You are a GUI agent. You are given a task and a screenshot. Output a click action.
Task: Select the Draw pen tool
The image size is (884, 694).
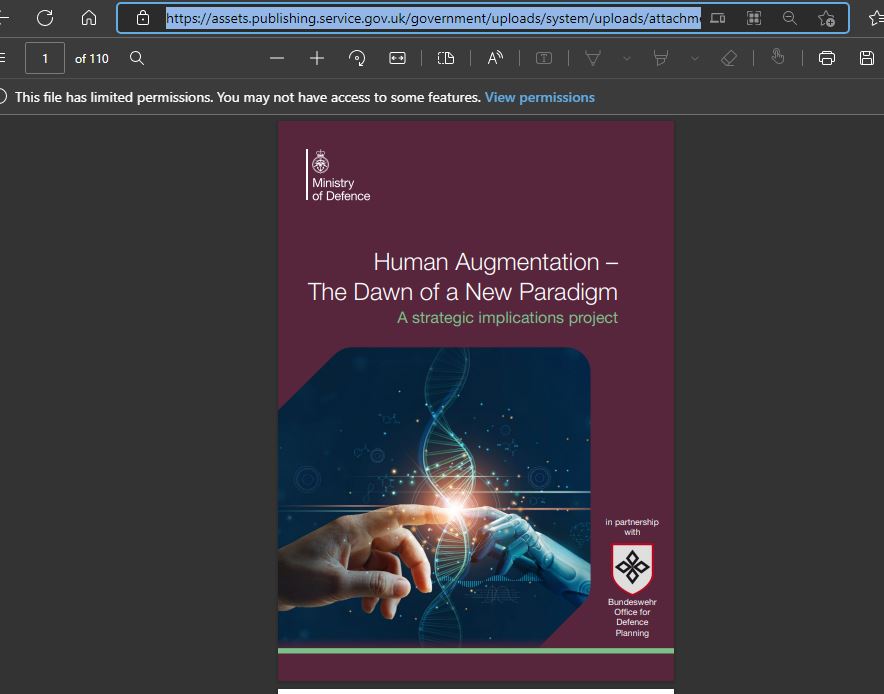click(x=593, y=58)
